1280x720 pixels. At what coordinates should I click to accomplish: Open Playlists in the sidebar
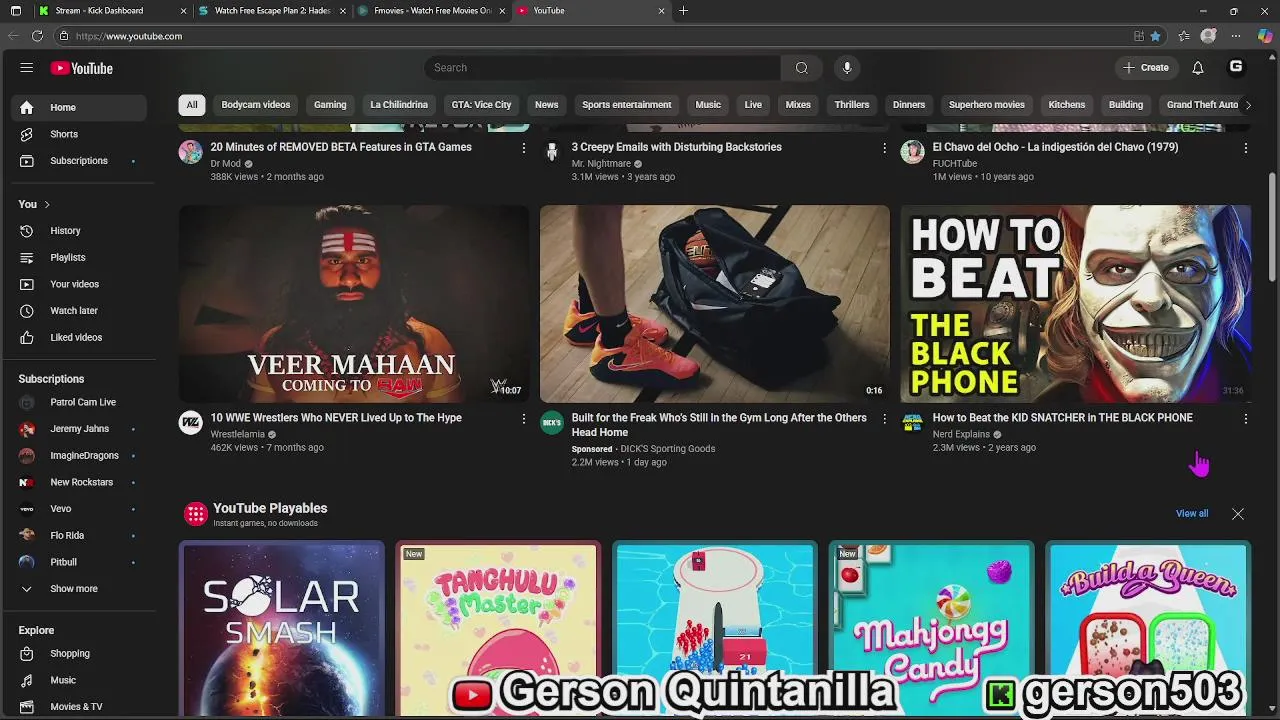[x=79, y=257]
